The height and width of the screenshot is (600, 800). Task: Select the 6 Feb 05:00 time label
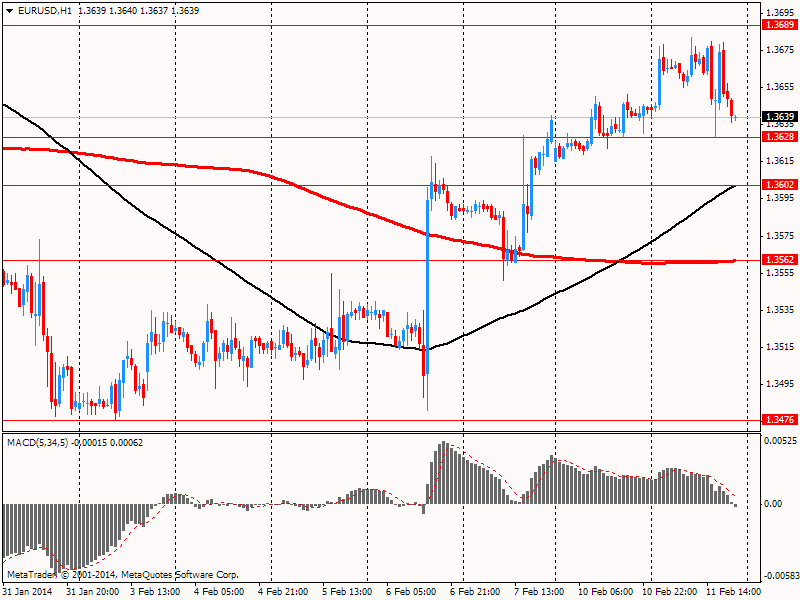click(411, 591)
